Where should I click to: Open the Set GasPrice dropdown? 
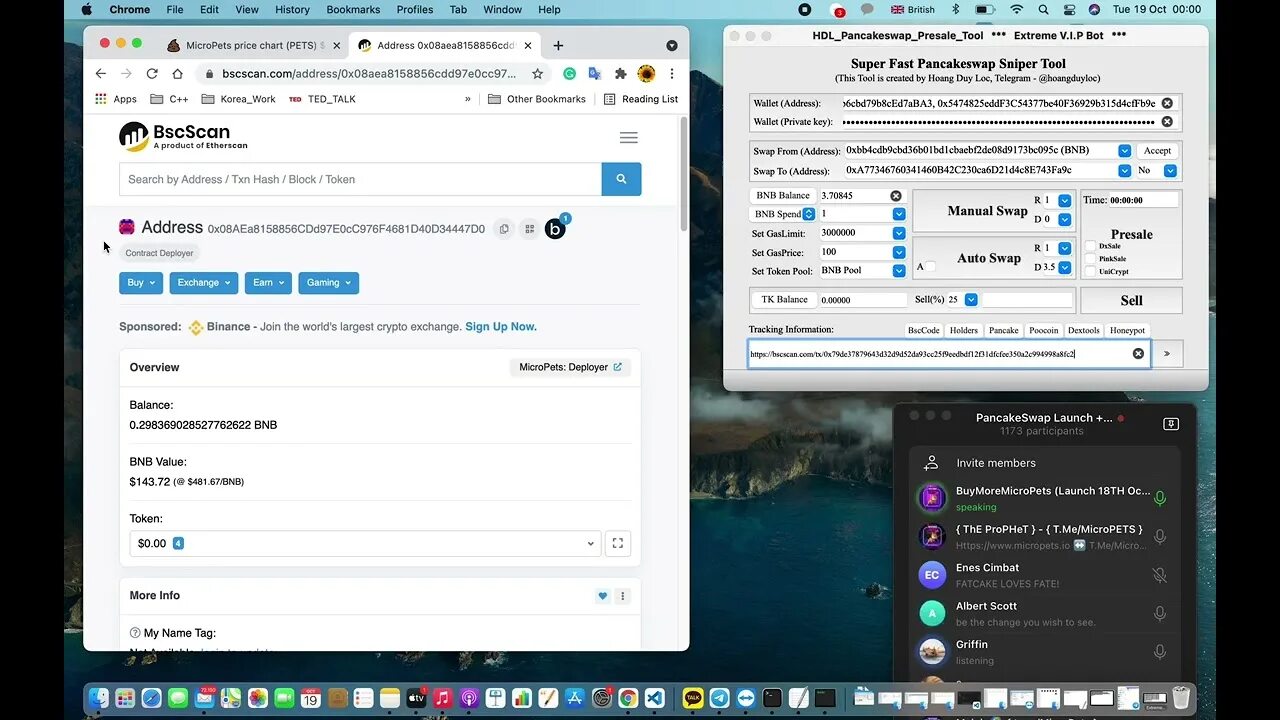point(898,252)
